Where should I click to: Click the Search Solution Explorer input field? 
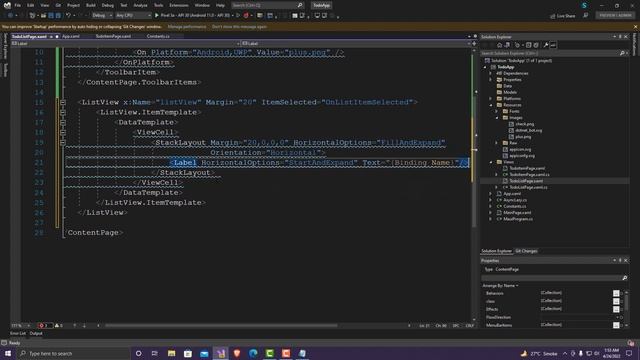point(550,53)
